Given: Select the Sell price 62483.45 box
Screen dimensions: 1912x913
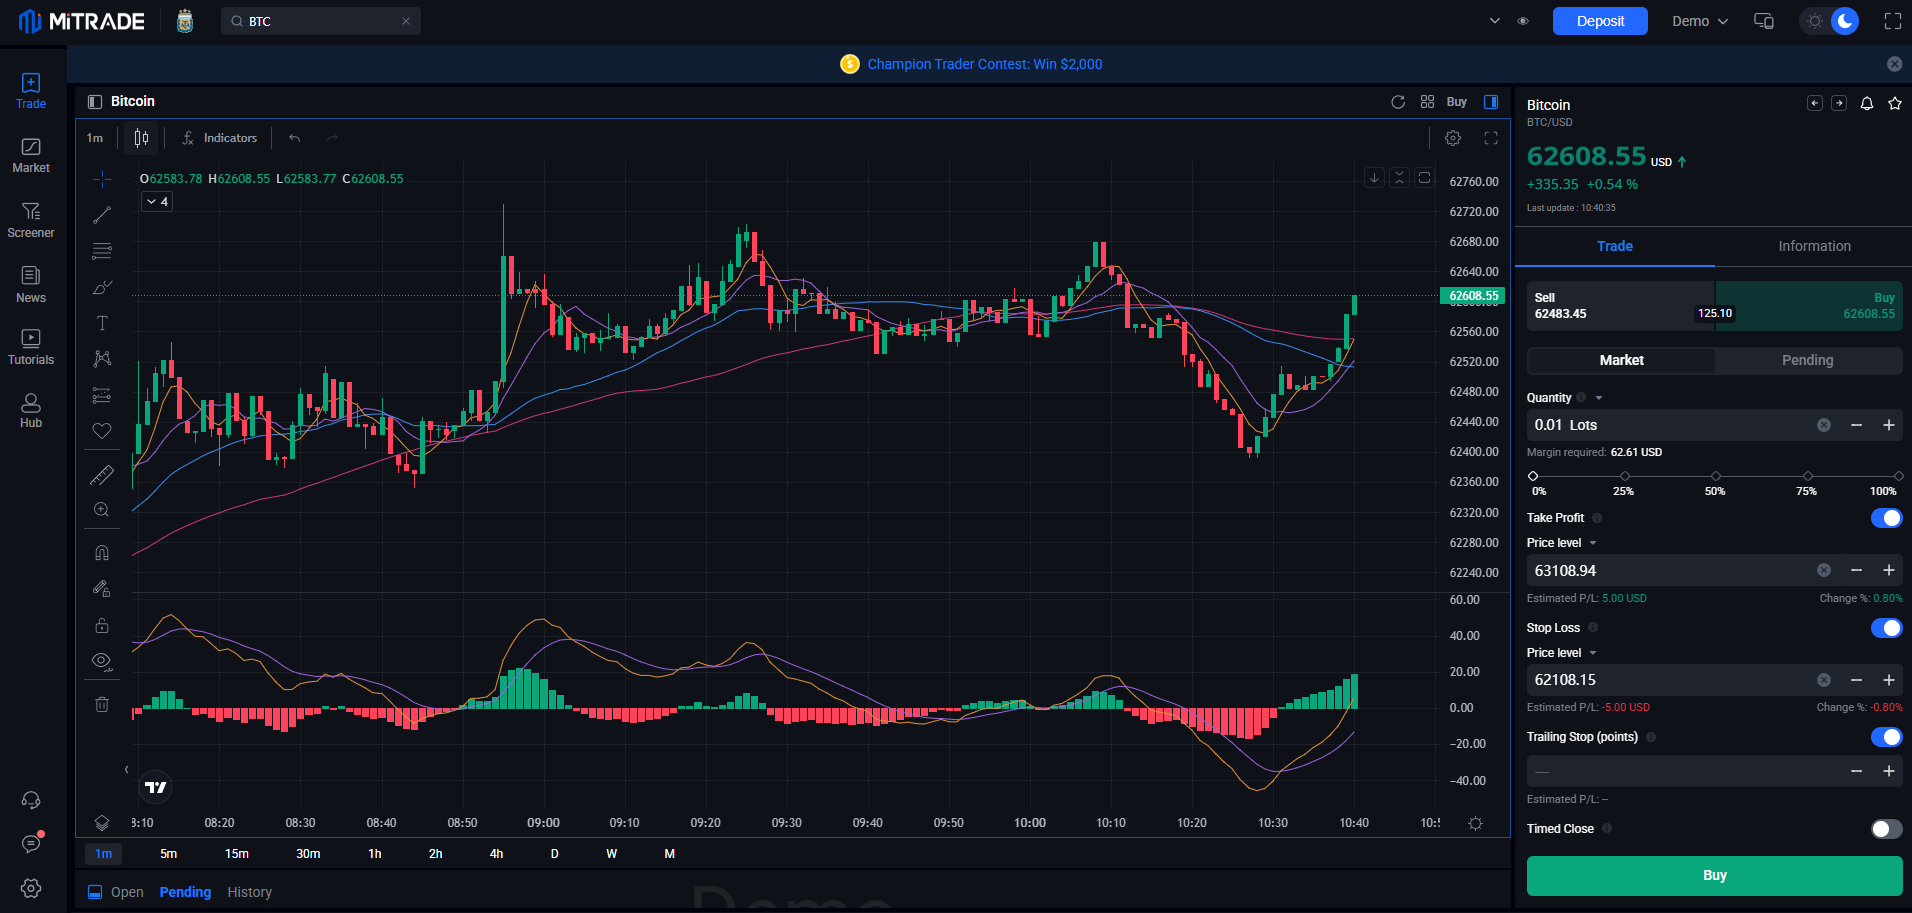Looking at the screenshot, I should click(x=1620, y=305).
